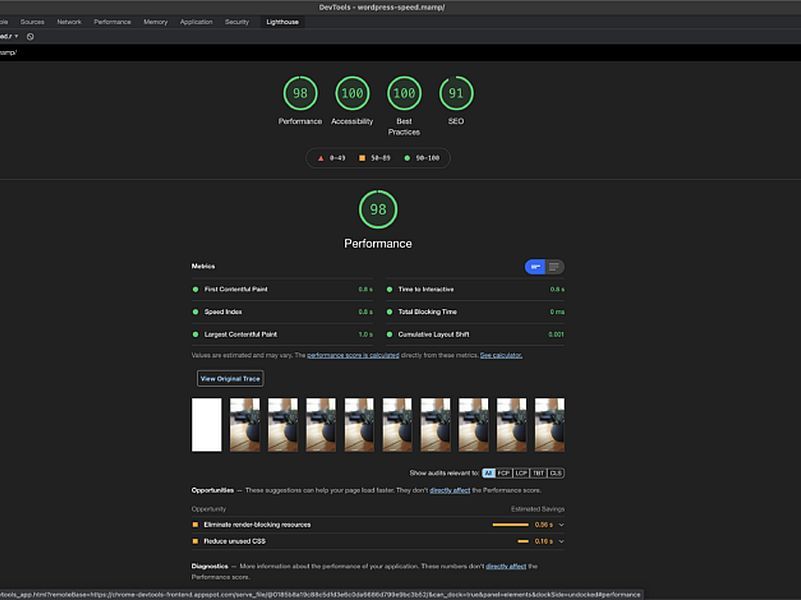Filter audits by TBT
801x600 pixels.
(539, 473)
